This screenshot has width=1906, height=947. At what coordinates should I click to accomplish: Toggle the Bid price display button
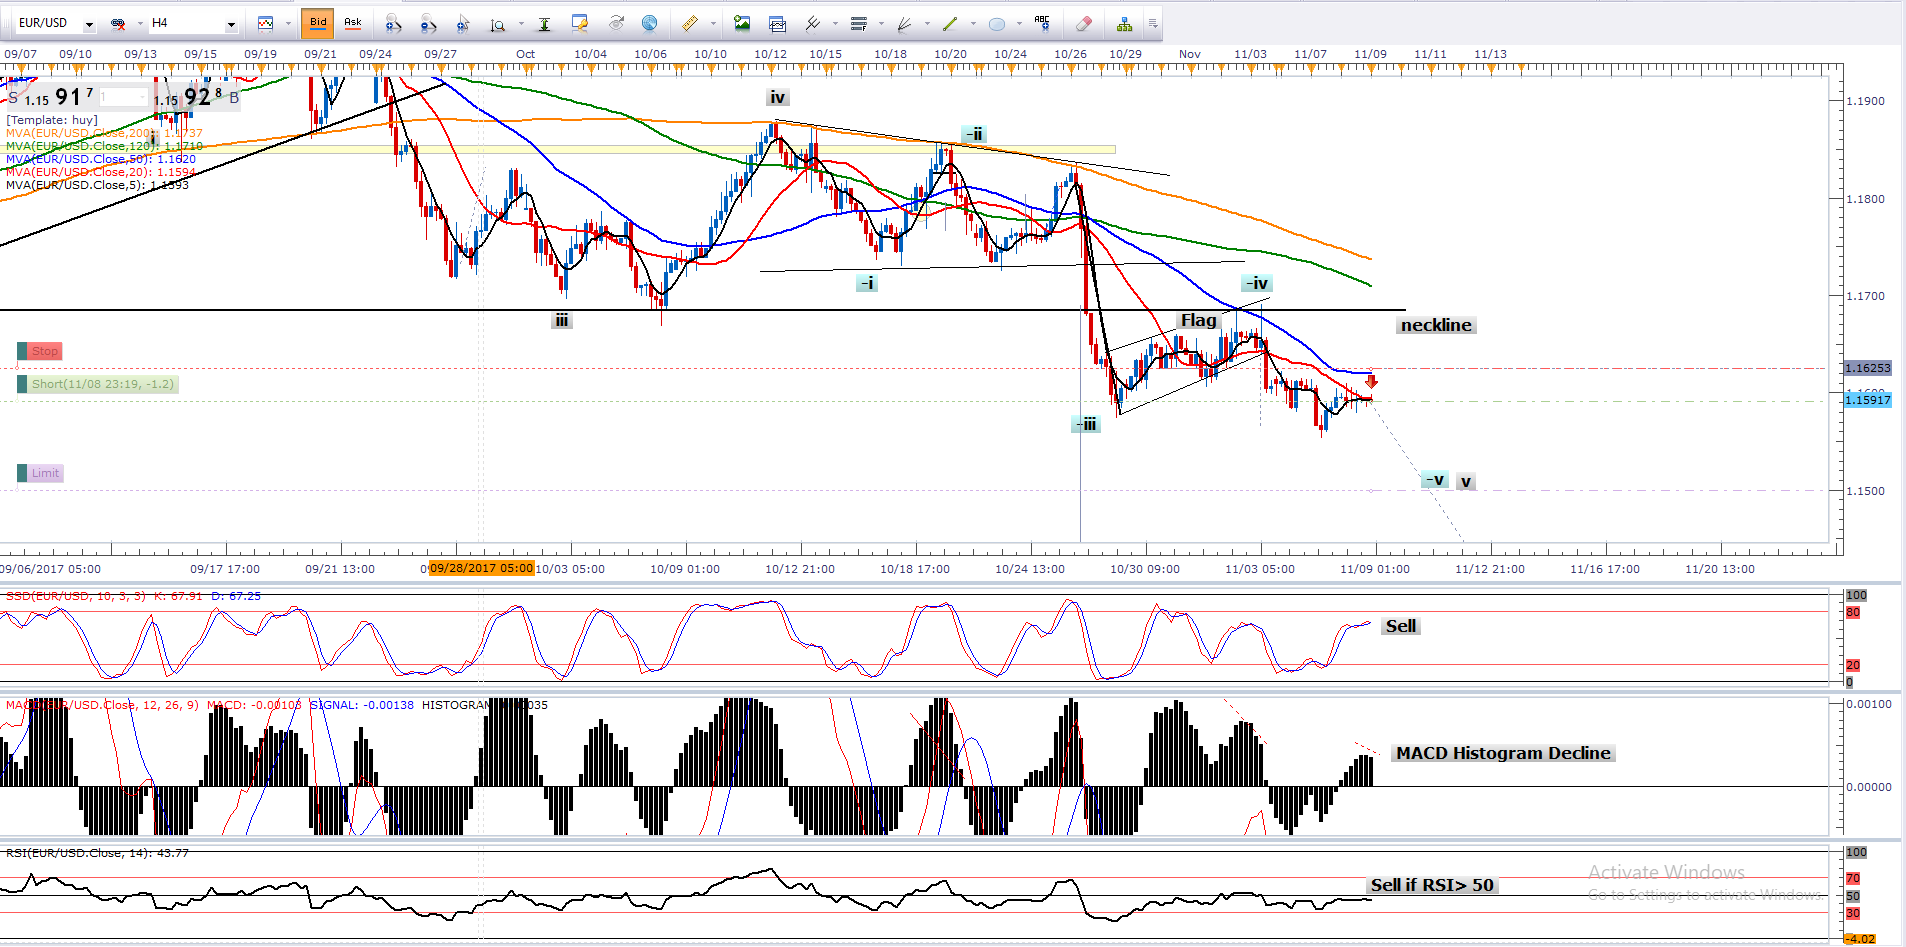click(318, 22)
